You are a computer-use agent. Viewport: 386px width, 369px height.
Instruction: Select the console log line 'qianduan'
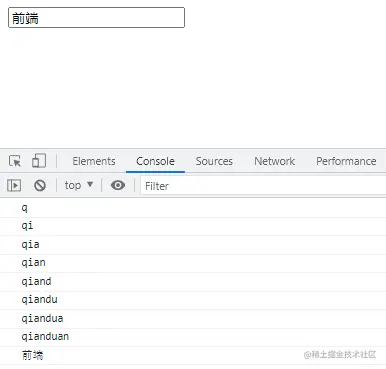pos(193,337)
